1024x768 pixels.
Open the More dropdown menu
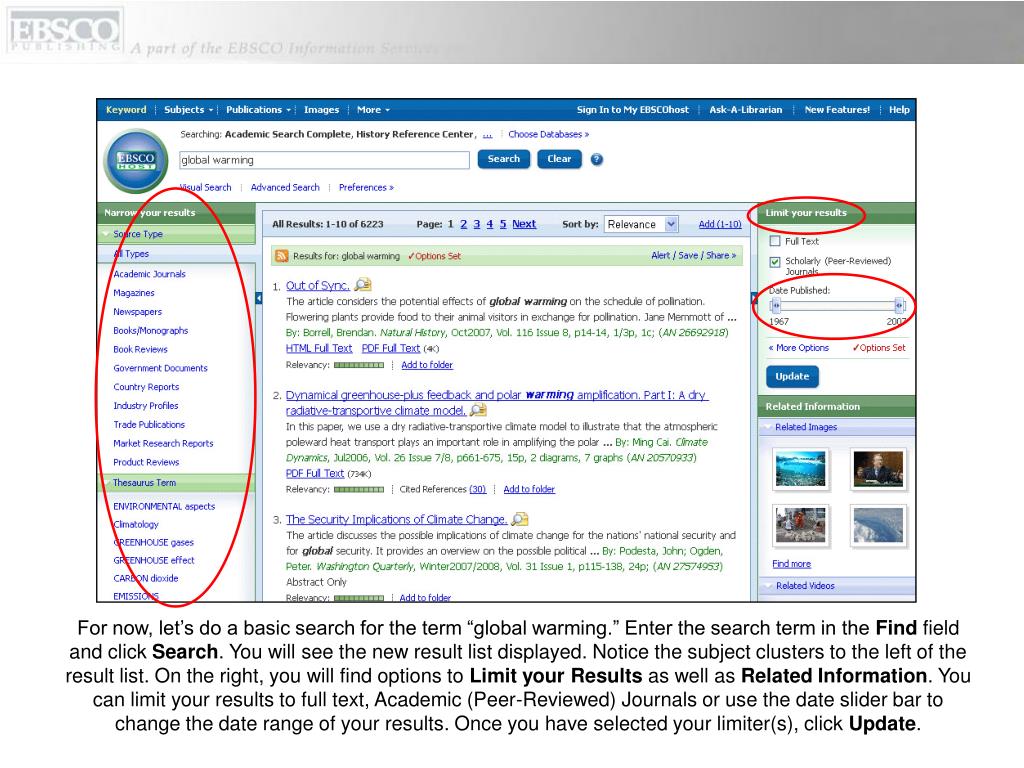373,110
